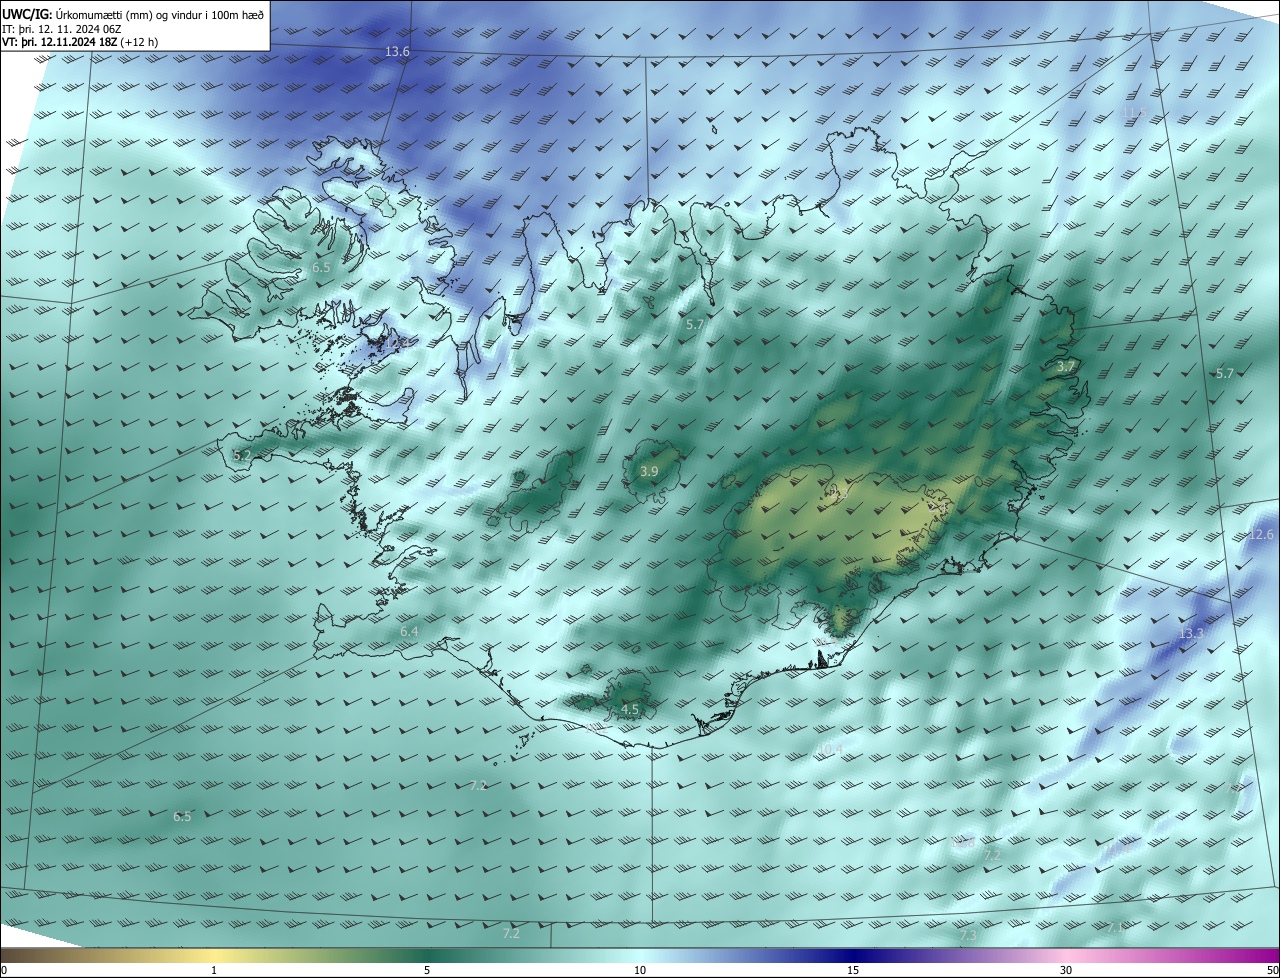The width and height of the screenshot is (1280, 978).
Task: Click the yellow colorbar segment above 1
Action: pos(214,955)
